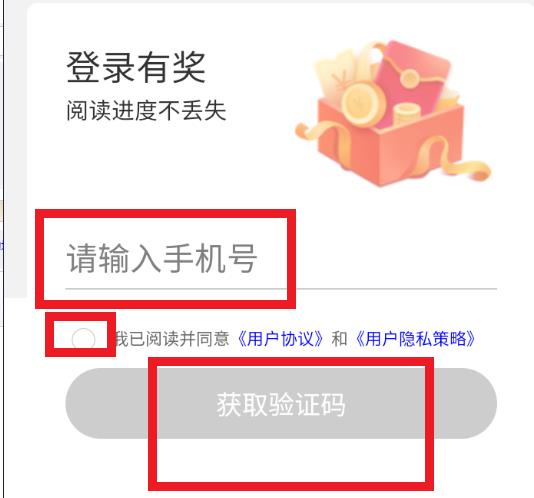This screenshot has height=498, width=534.
Task: Click the large gold coin illustration
Action: click(x=362, y=103)
